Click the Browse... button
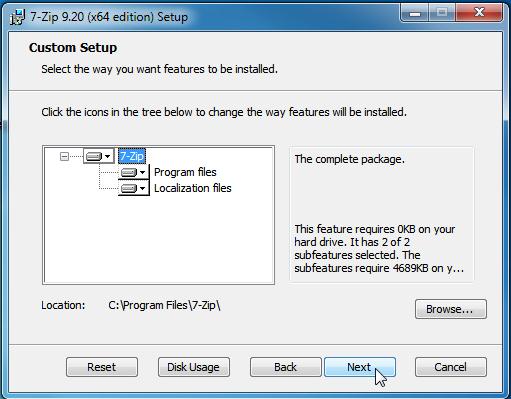 pos(451,309)
